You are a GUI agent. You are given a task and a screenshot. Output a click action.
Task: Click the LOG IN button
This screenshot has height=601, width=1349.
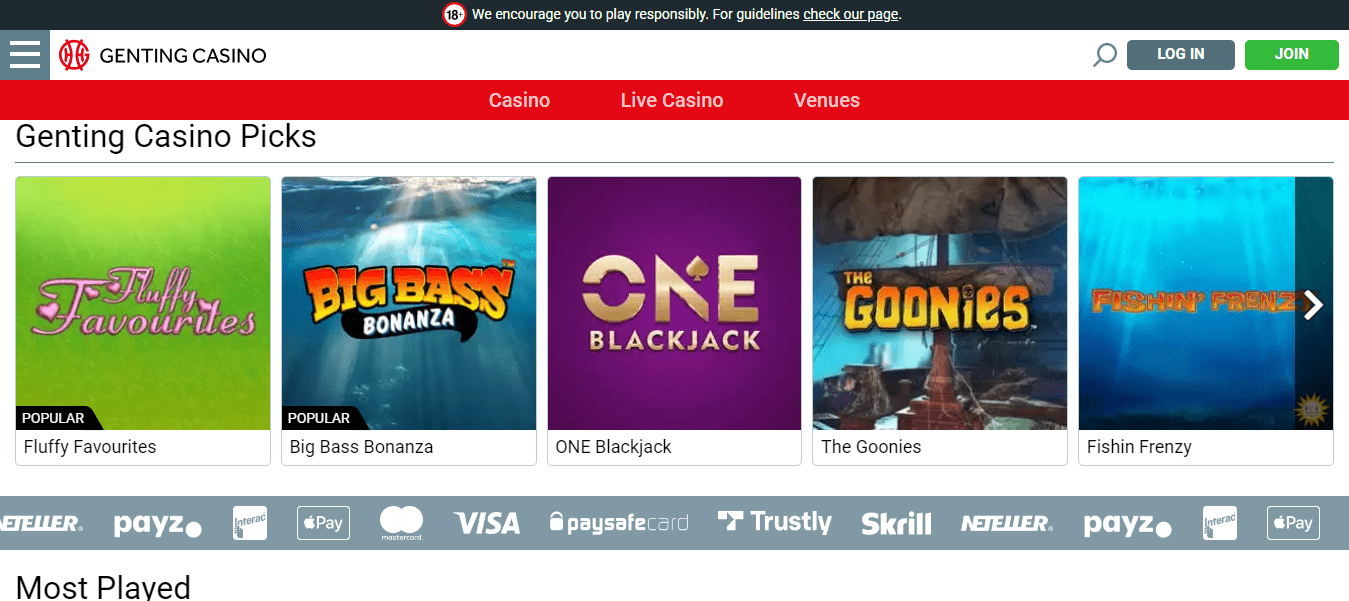tap(1181, 55)
